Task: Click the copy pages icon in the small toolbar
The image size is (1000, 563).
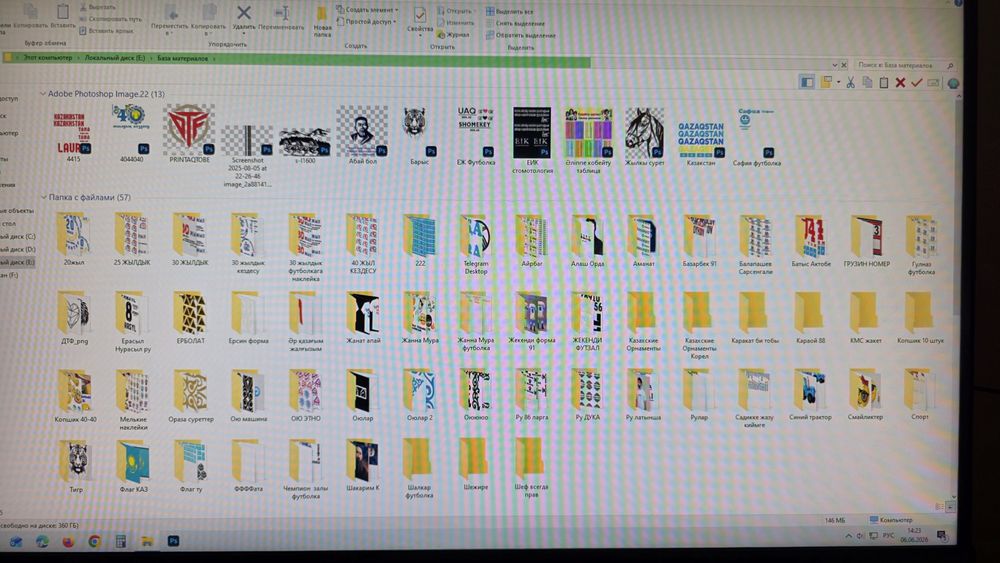Action: click(867, 82)
